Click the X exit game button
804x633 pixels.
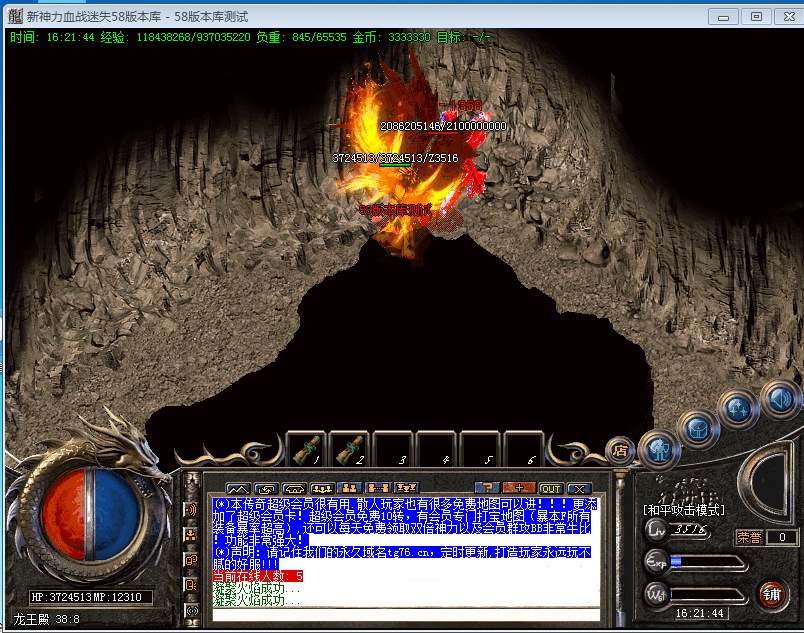(579, 489)
